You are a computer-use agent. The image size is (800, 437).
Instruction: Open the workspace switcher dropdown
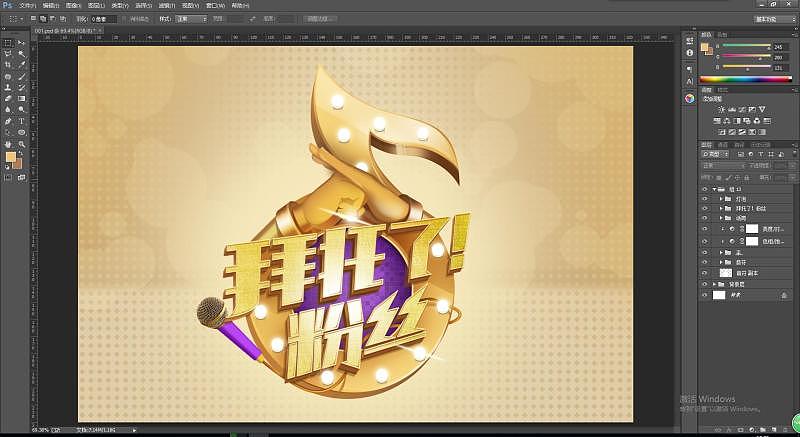[x=773, y=19]
